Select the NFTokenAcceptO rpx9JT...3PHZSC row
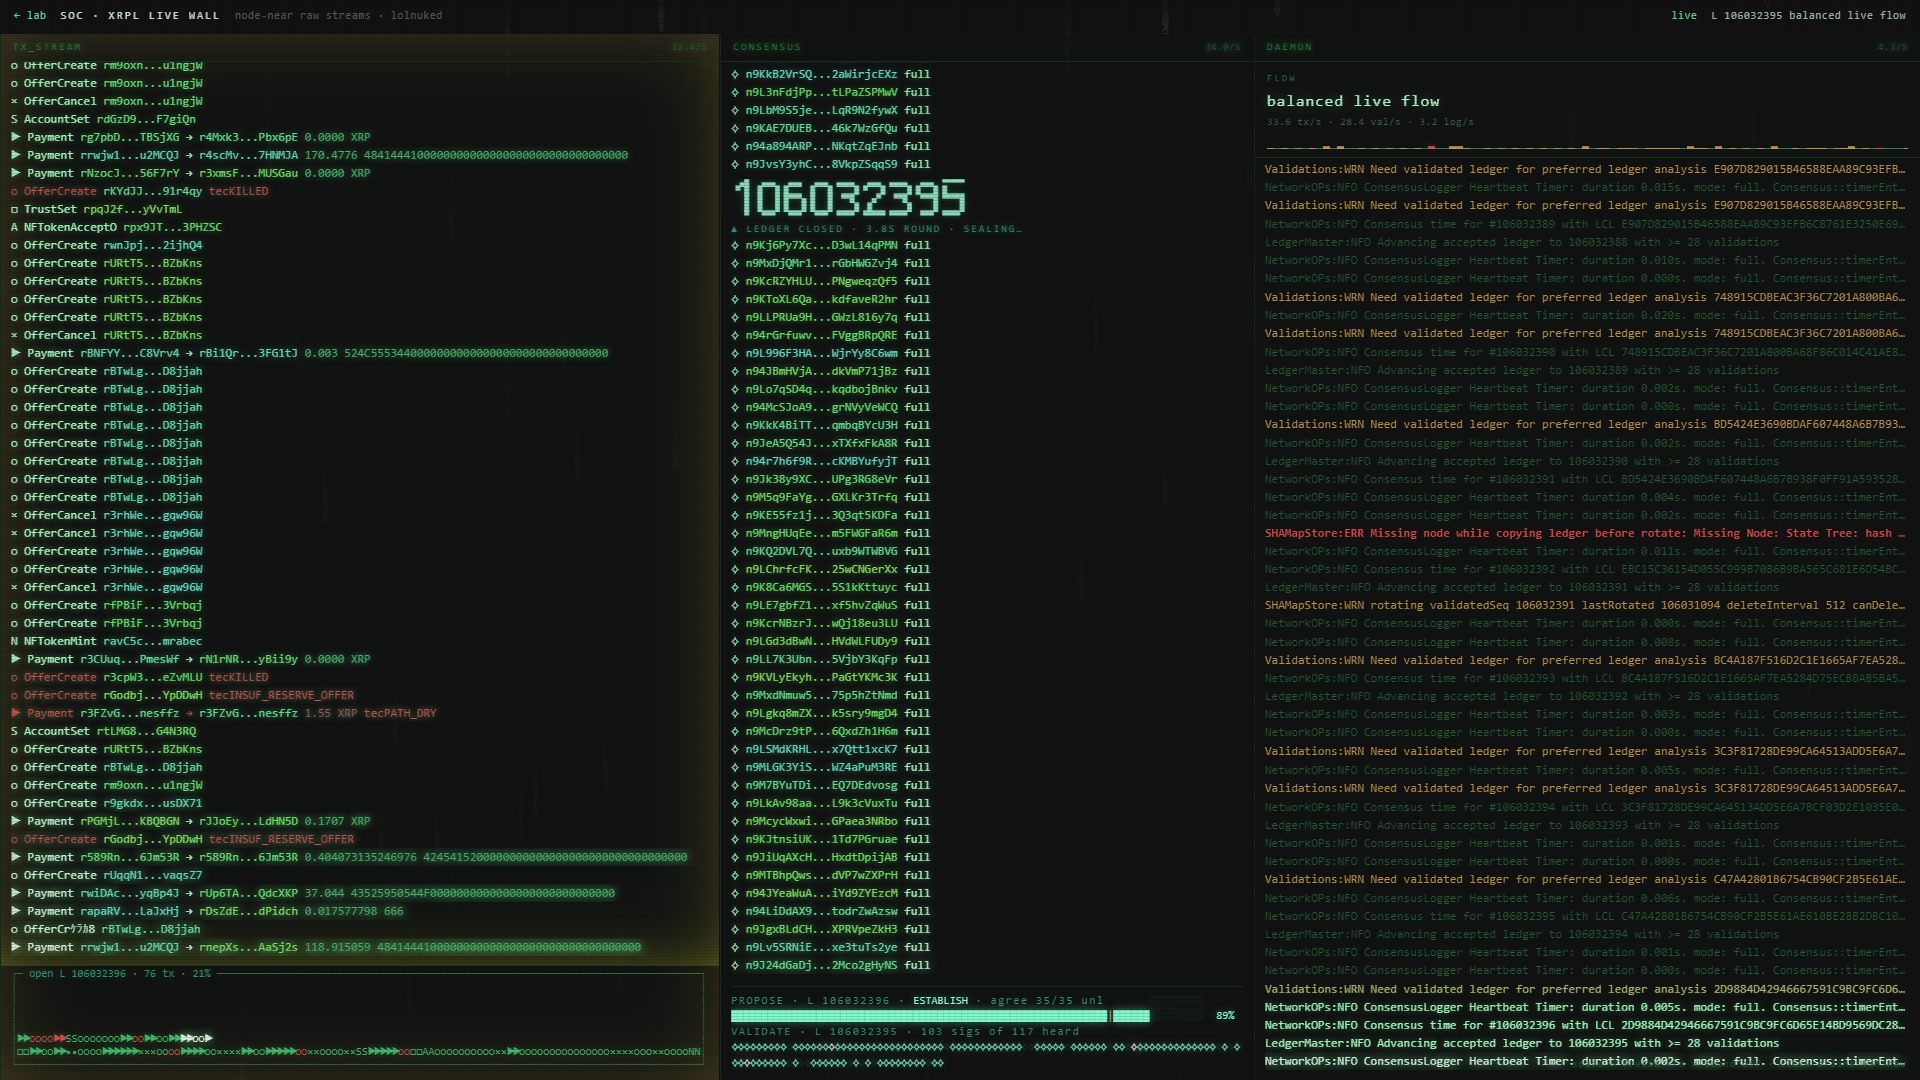 (x=360, y=227)
